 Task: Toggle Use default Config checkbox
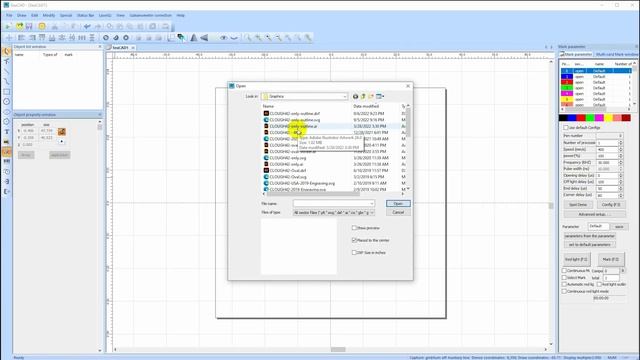(566, 128)
